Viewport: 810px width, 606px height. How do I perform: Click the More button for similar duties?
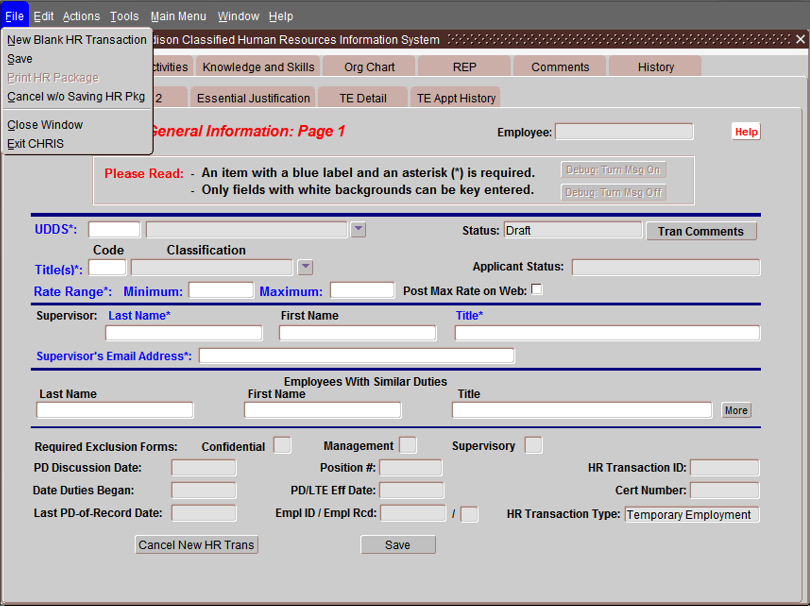coord(736,410)
